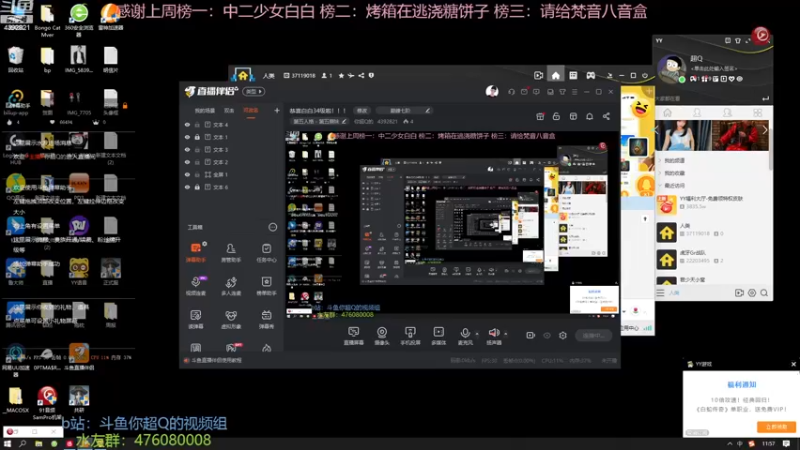Click the share icon above preview
This screenshot has width=800, height=450.
tap(606, 117)
